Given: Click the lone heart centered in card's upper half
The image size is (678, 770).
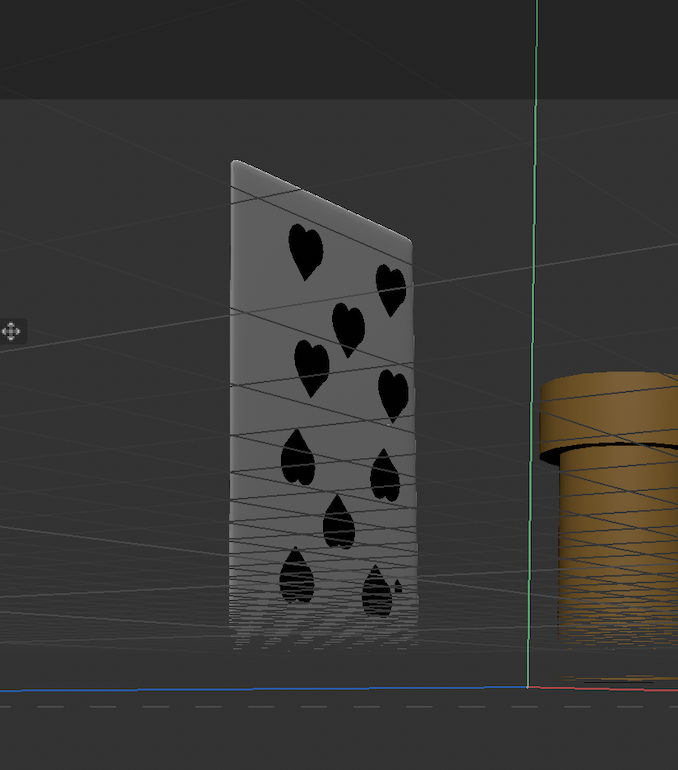Looking at the screenshot, I should 348,328.
